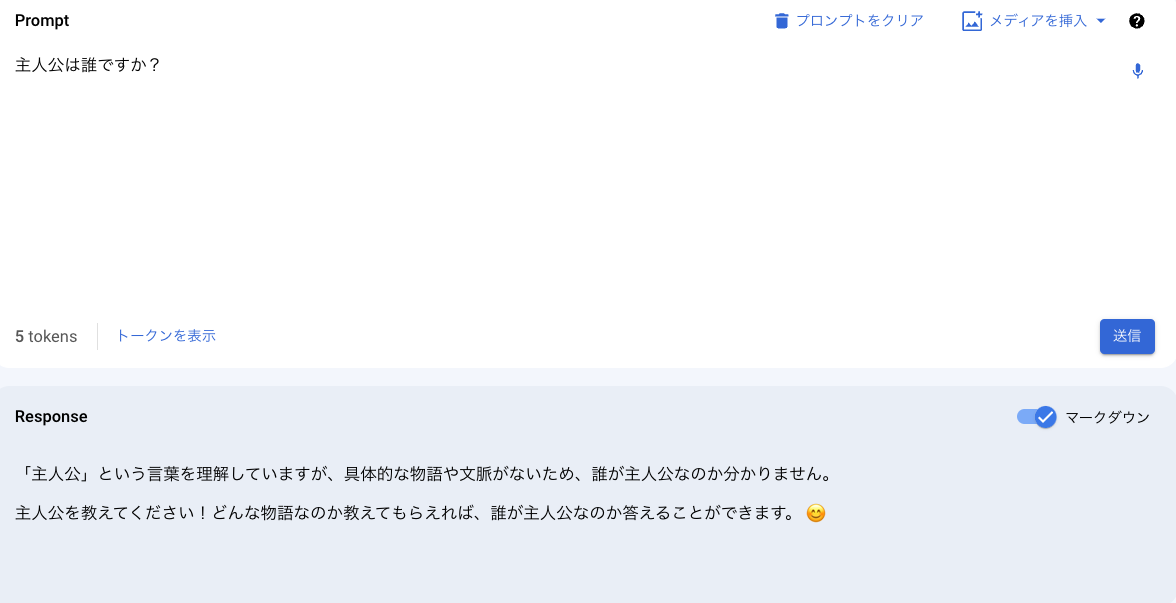1176x603 pixels.
Task: Open トークンを表示 to show tokens
Action: click(x=165, y=335)
